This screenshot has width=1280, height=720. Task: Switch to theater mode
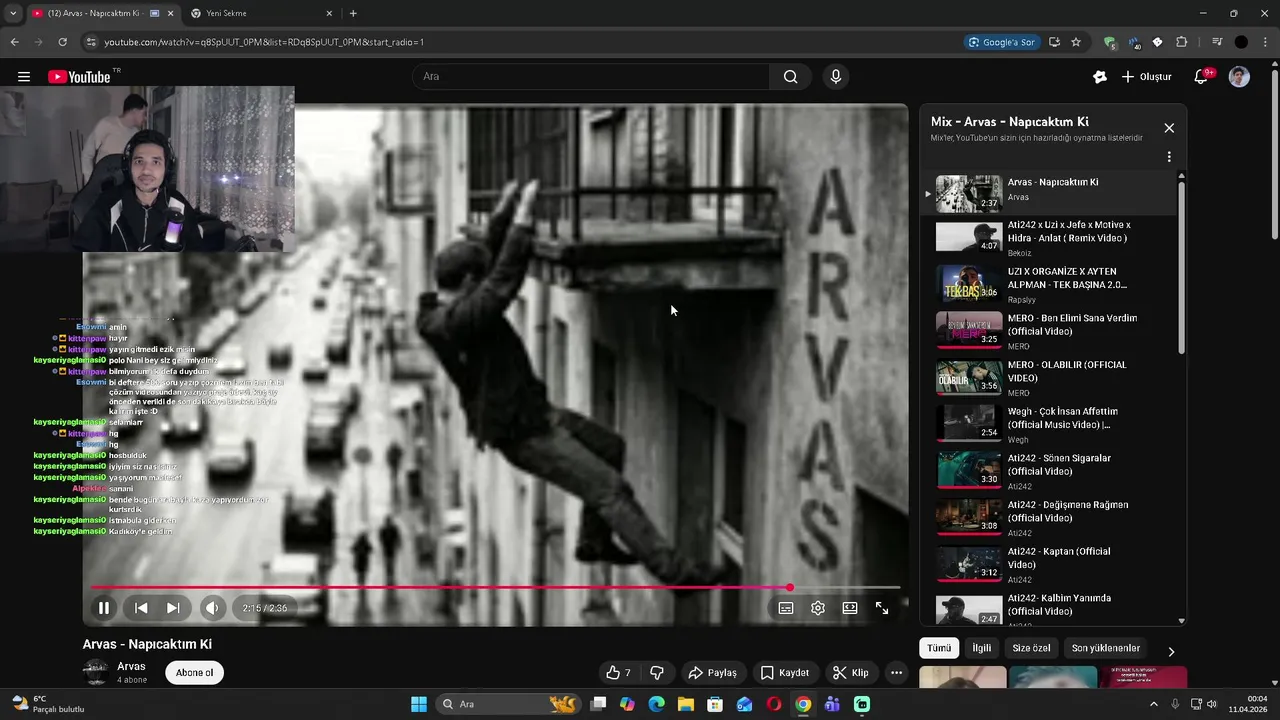[850, 608]
